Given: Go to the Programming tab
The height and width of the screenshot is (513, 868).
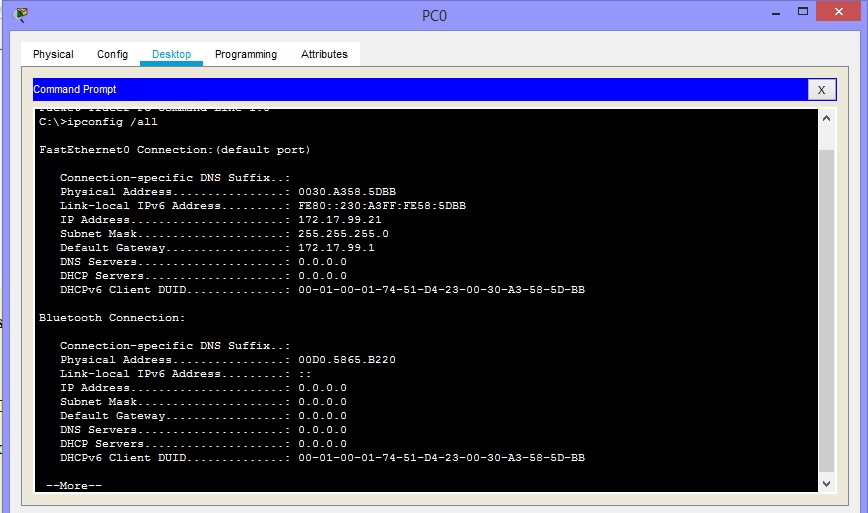Looking at the screenshot, I should click(246, 54).
